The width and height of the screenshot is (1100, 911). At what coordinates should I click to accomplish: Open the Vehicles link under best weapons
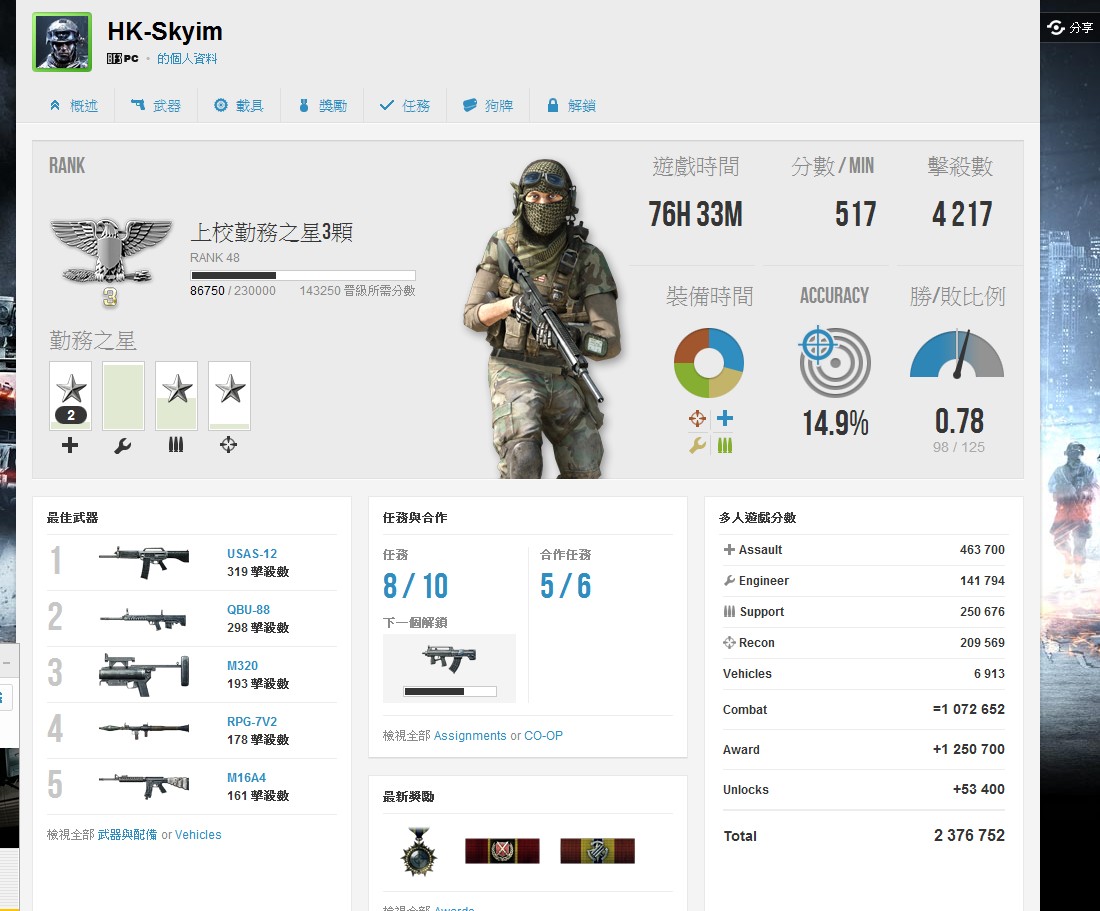pyautogui.click(x=198, y=835)
